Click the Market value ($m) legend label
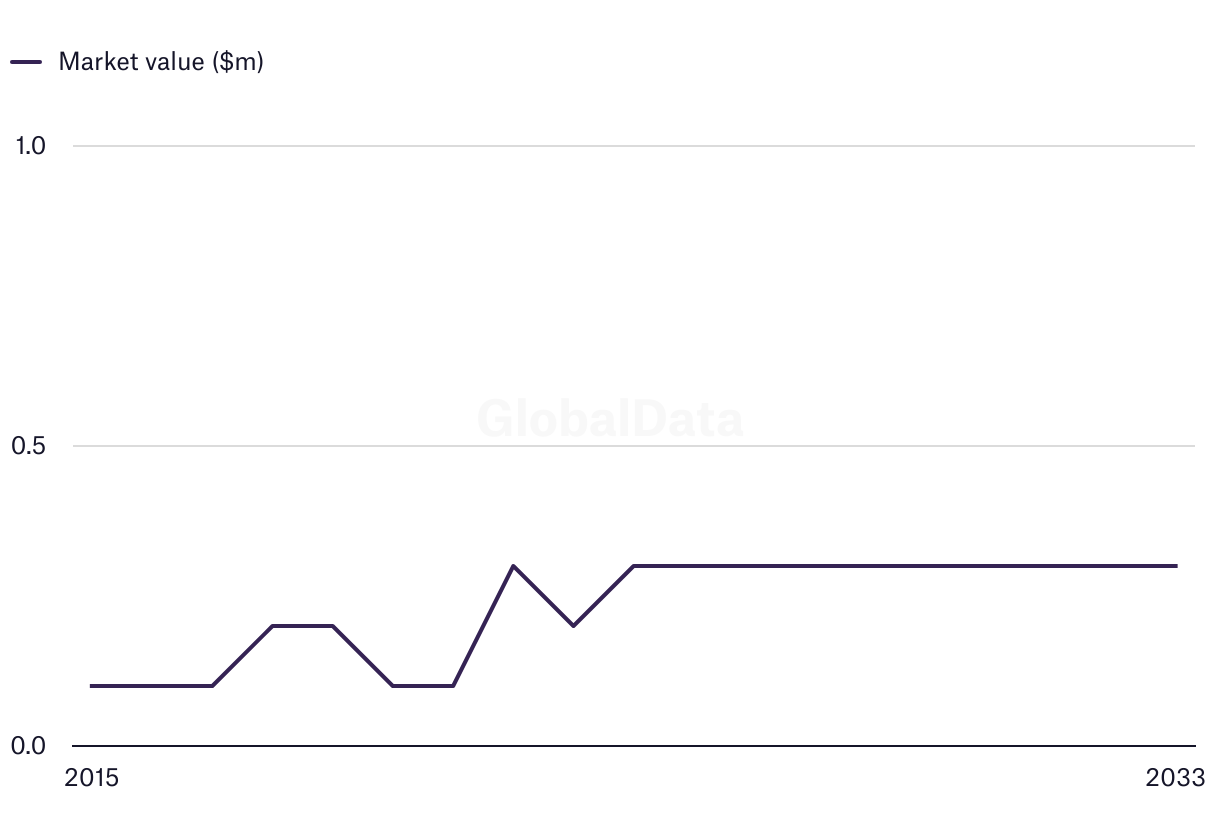 pos(161,61)
